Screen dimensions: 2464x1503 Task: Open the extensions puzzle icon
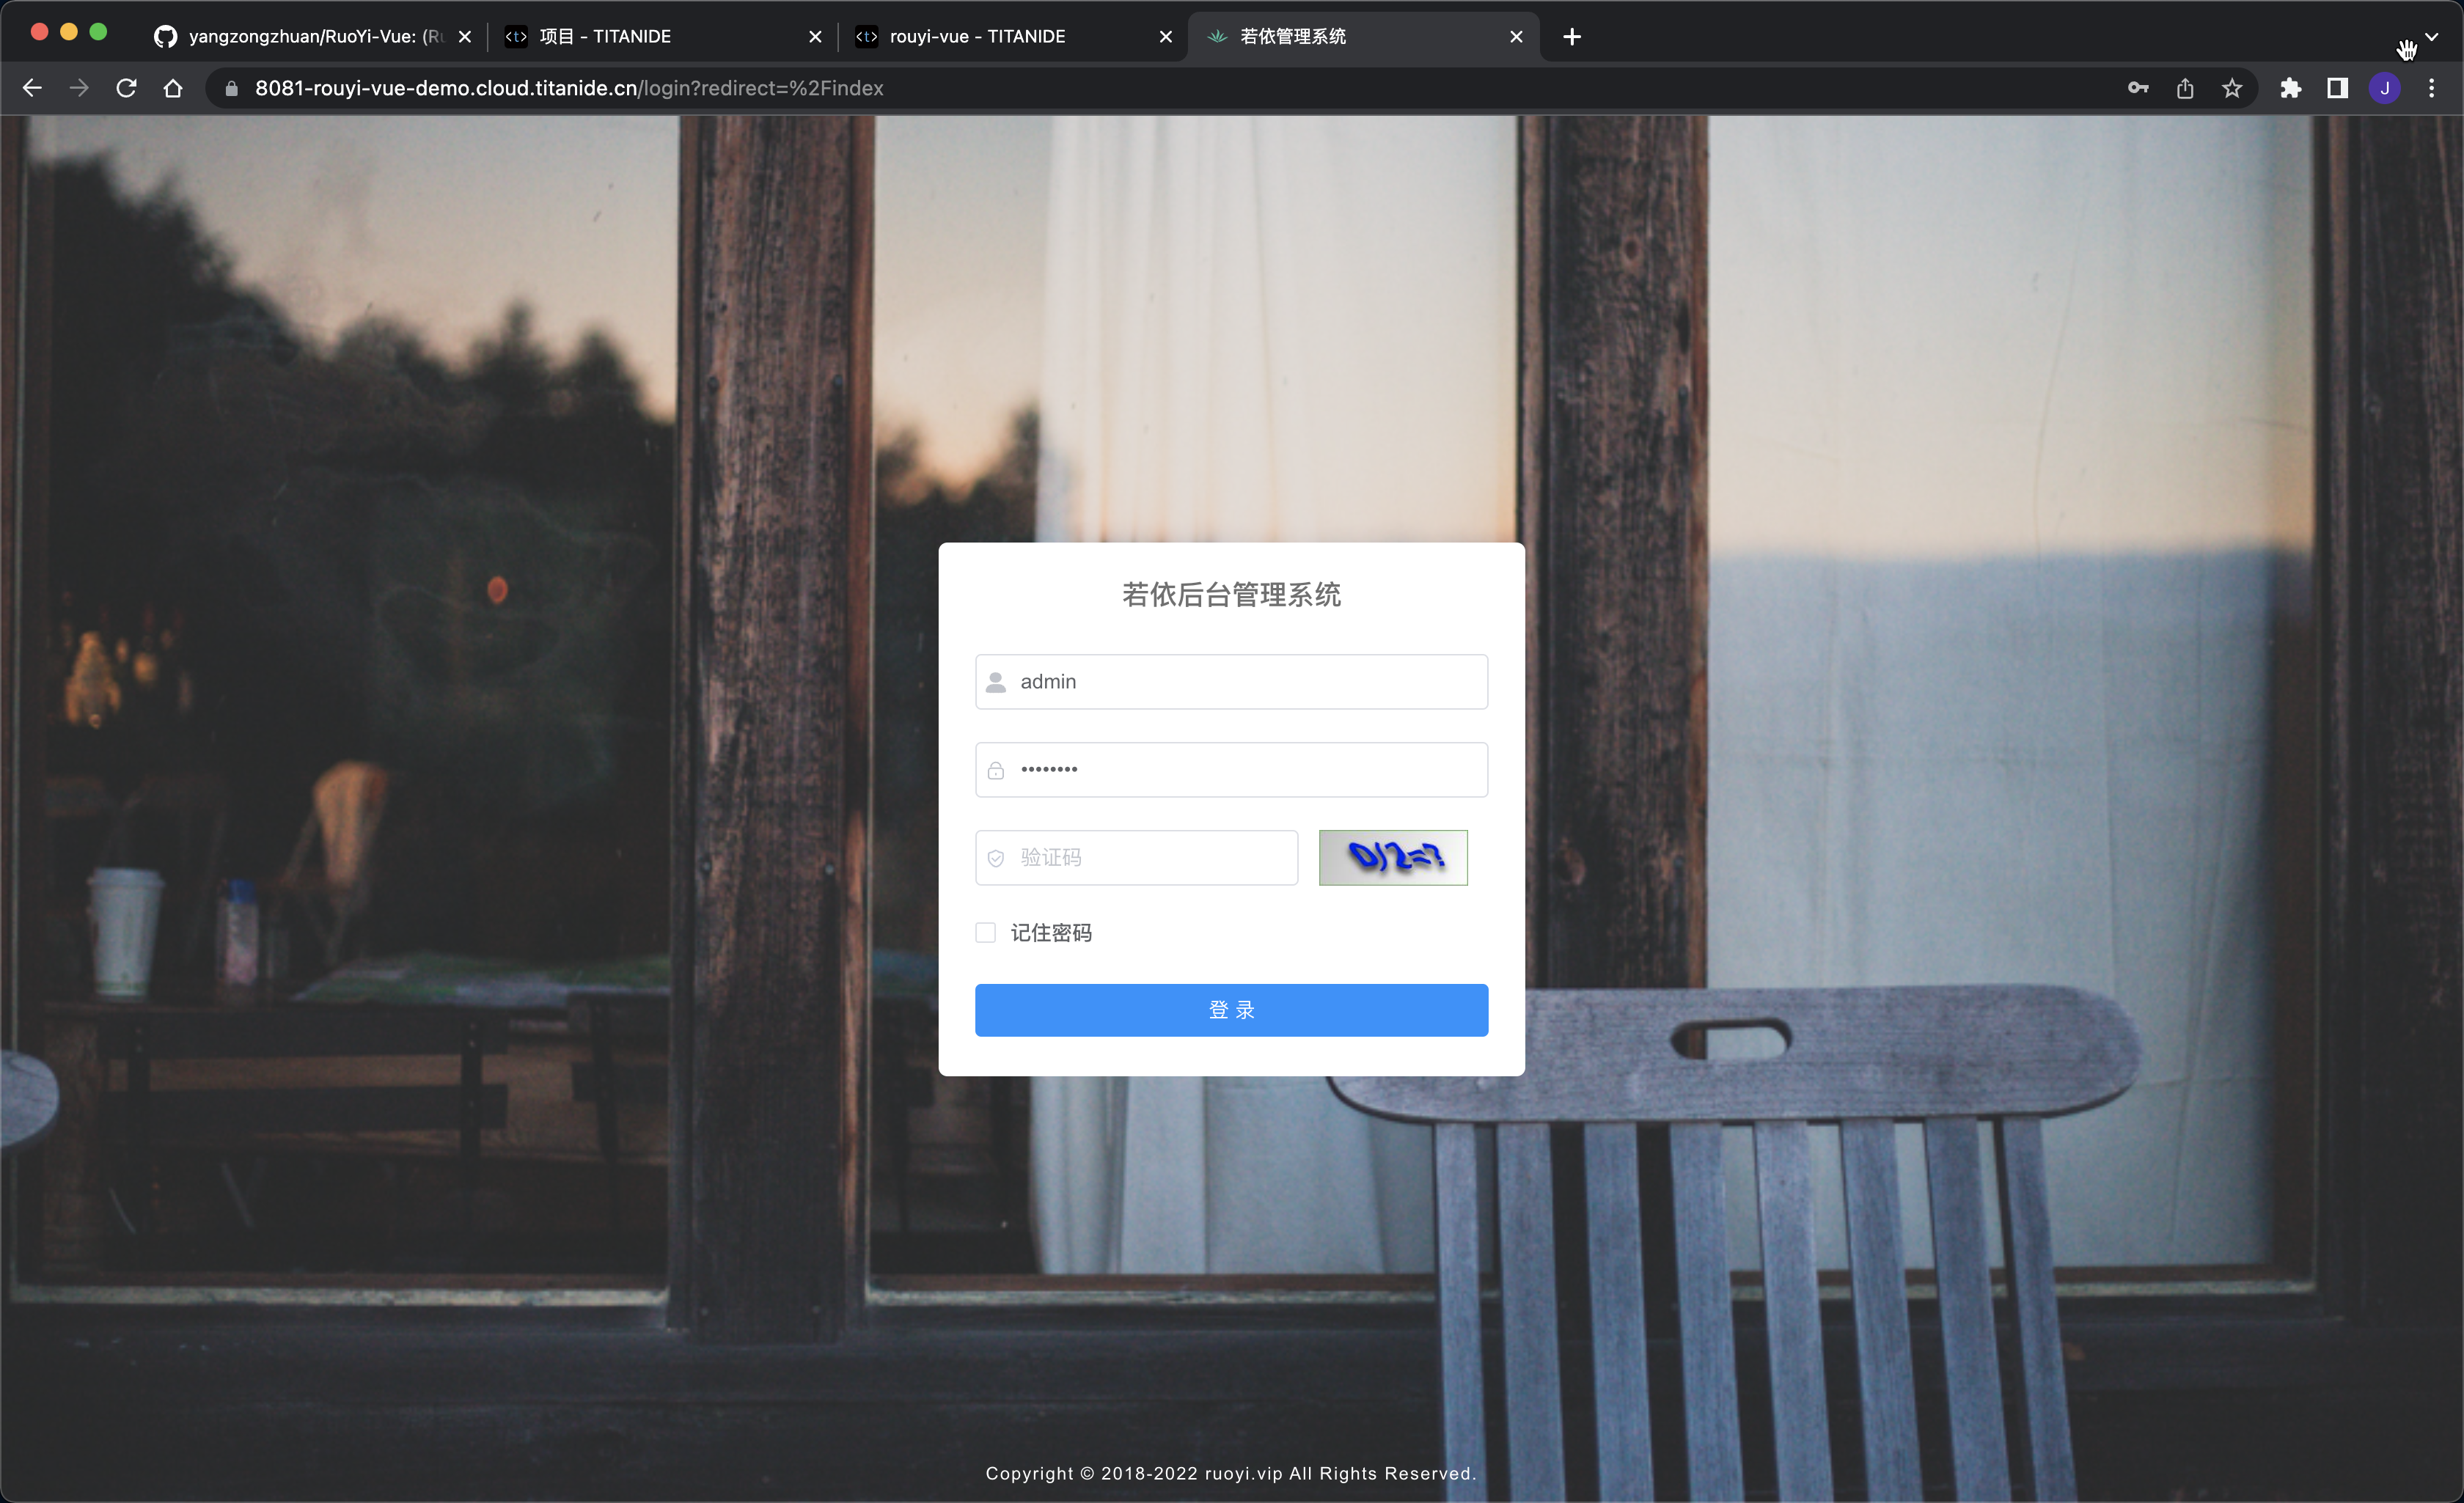(x=2290, y=88)
